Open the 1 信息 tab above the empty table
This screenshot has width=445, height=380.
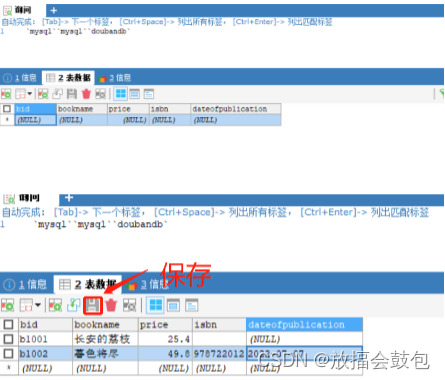pyautogui.click(x=19, y=78)
